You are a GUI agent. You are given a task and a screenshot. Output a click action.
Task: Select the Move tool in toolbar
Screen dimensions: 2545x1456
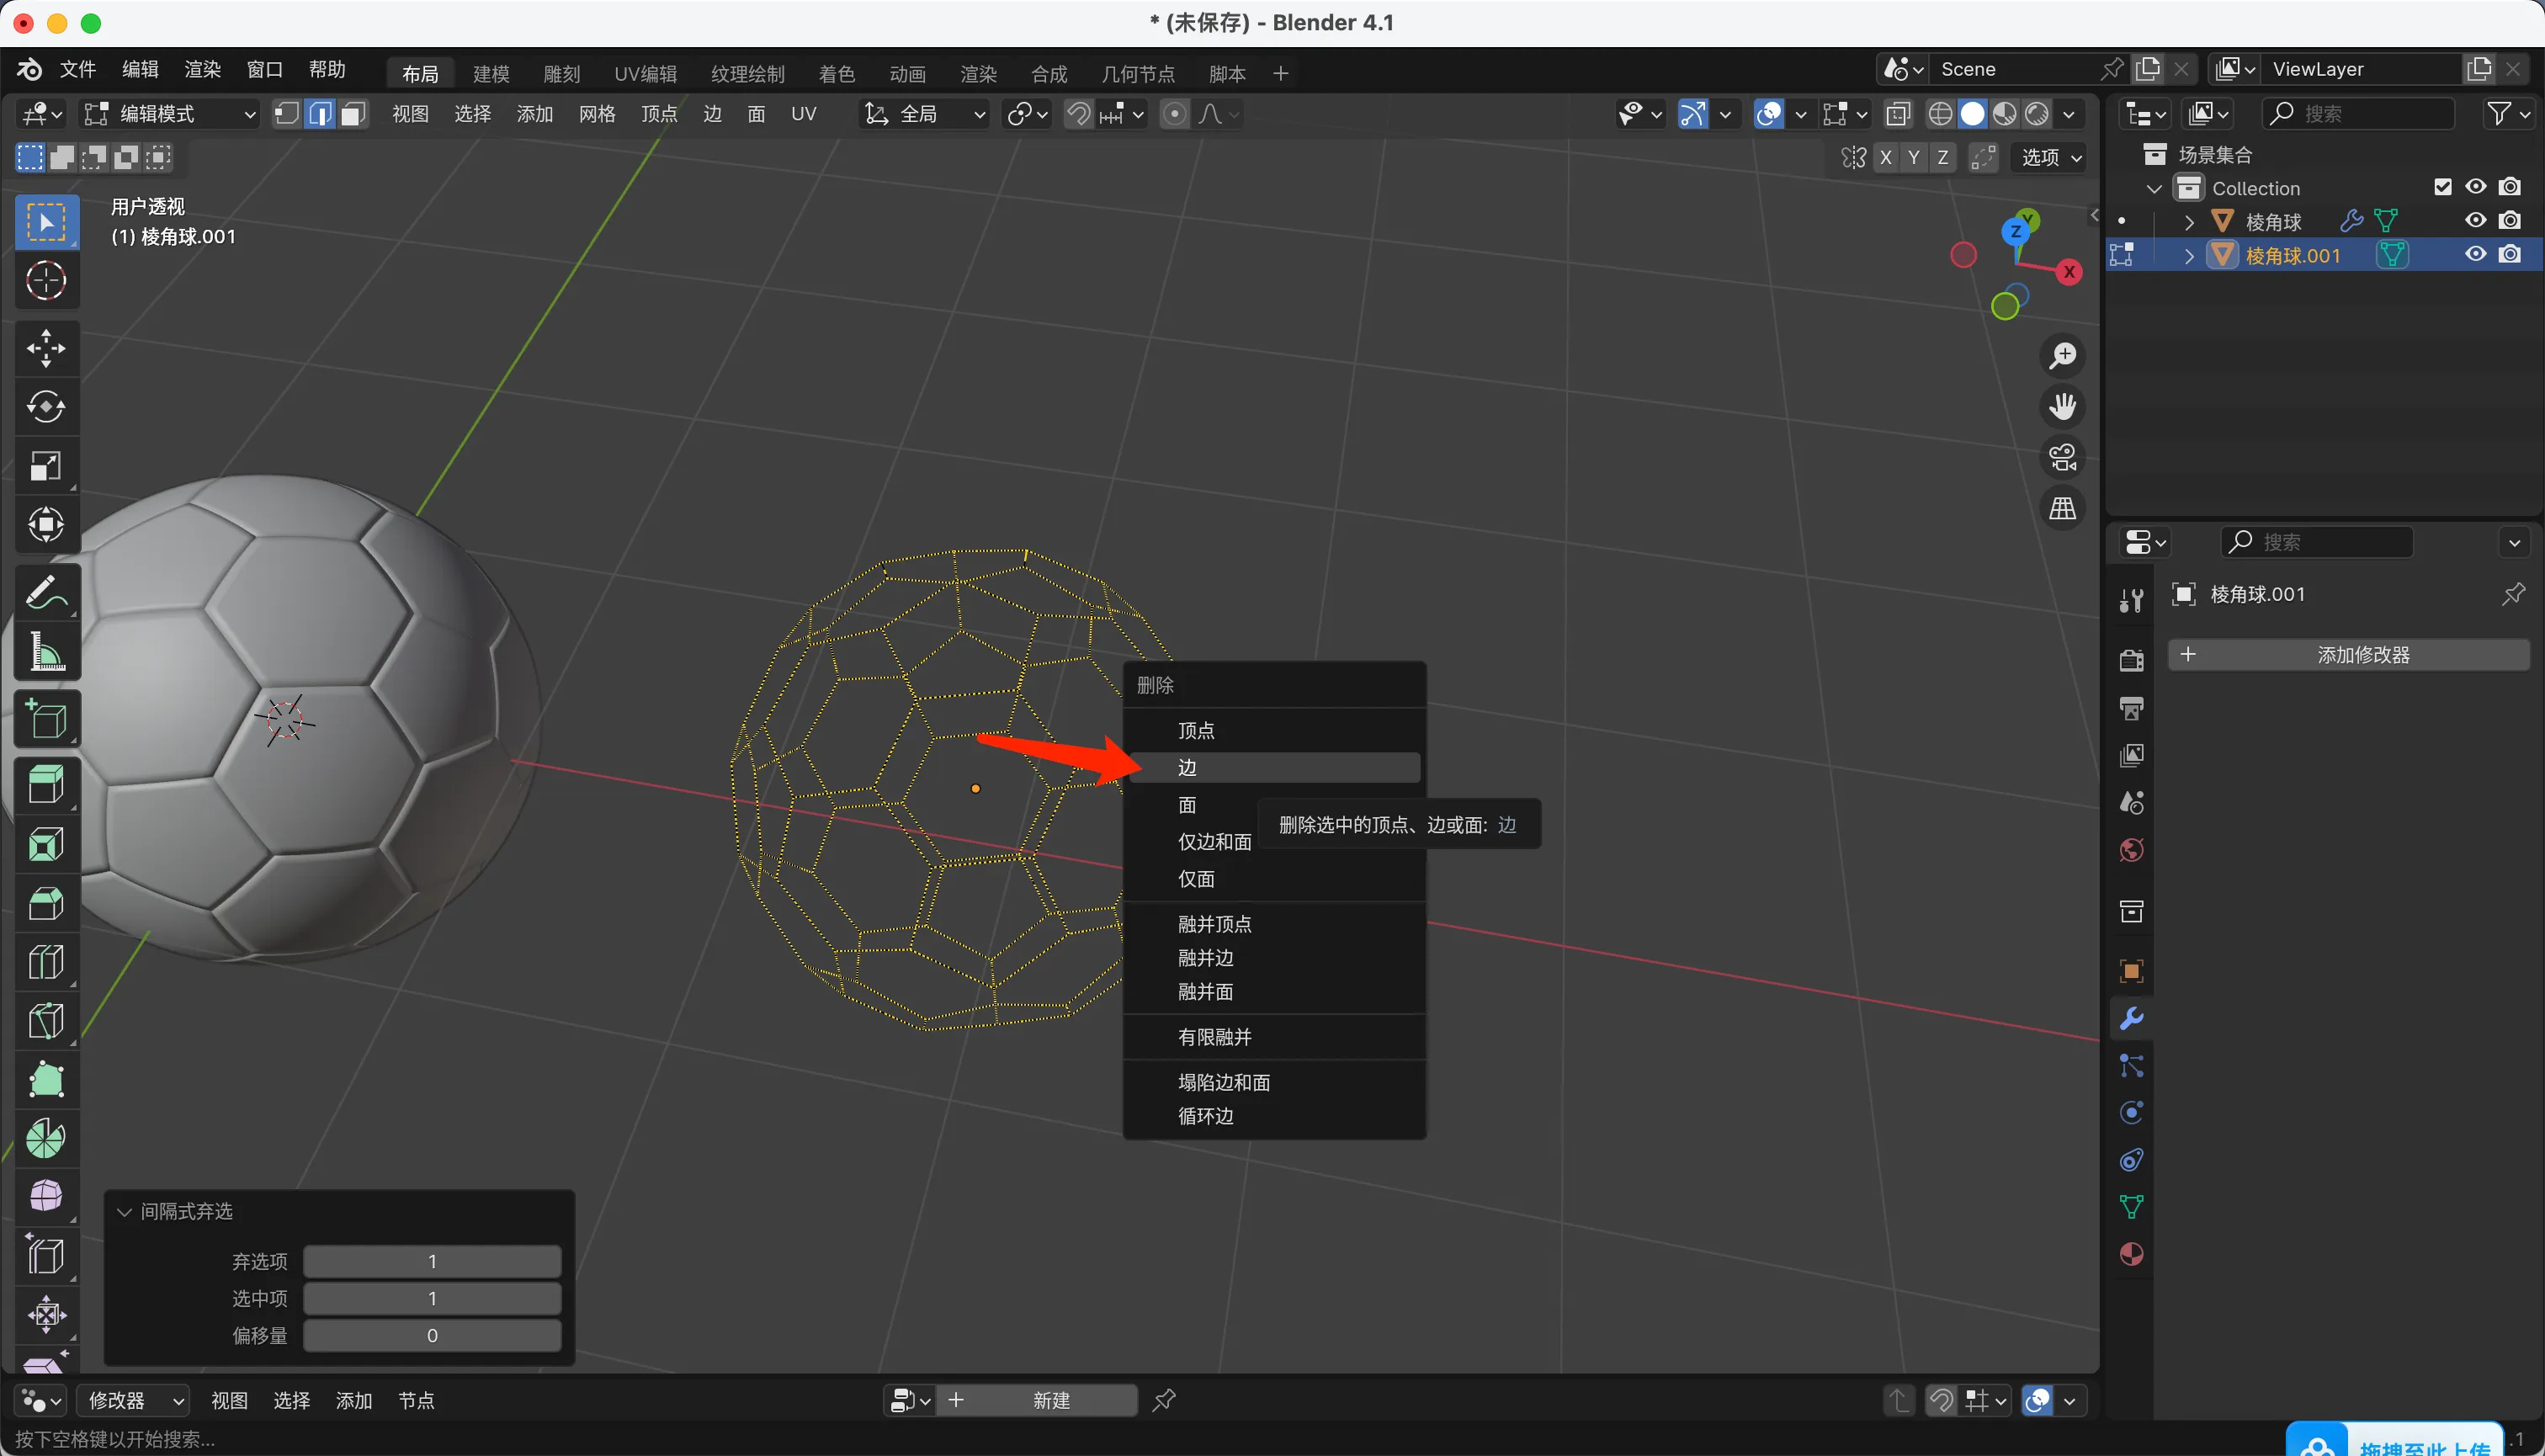(46, 349)
